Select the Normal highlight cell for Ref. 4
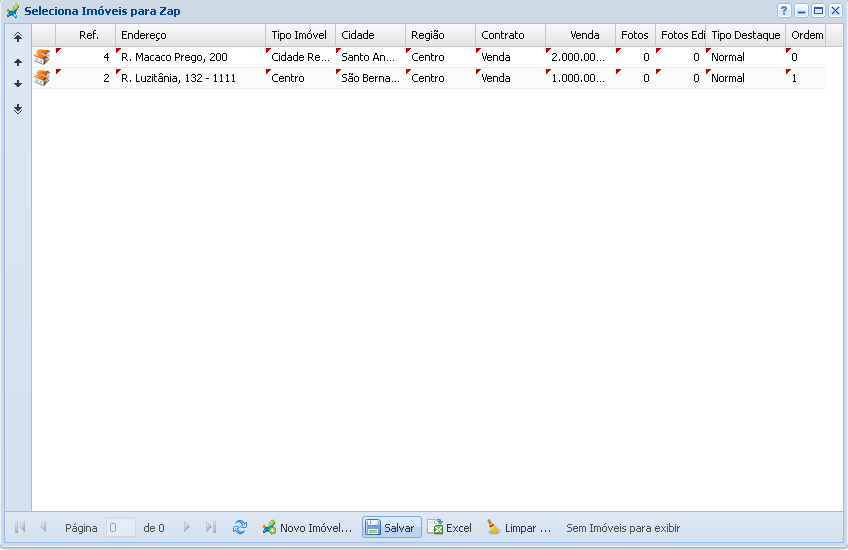The height and width of the screenshot is (550, 848). coord(744,57)
